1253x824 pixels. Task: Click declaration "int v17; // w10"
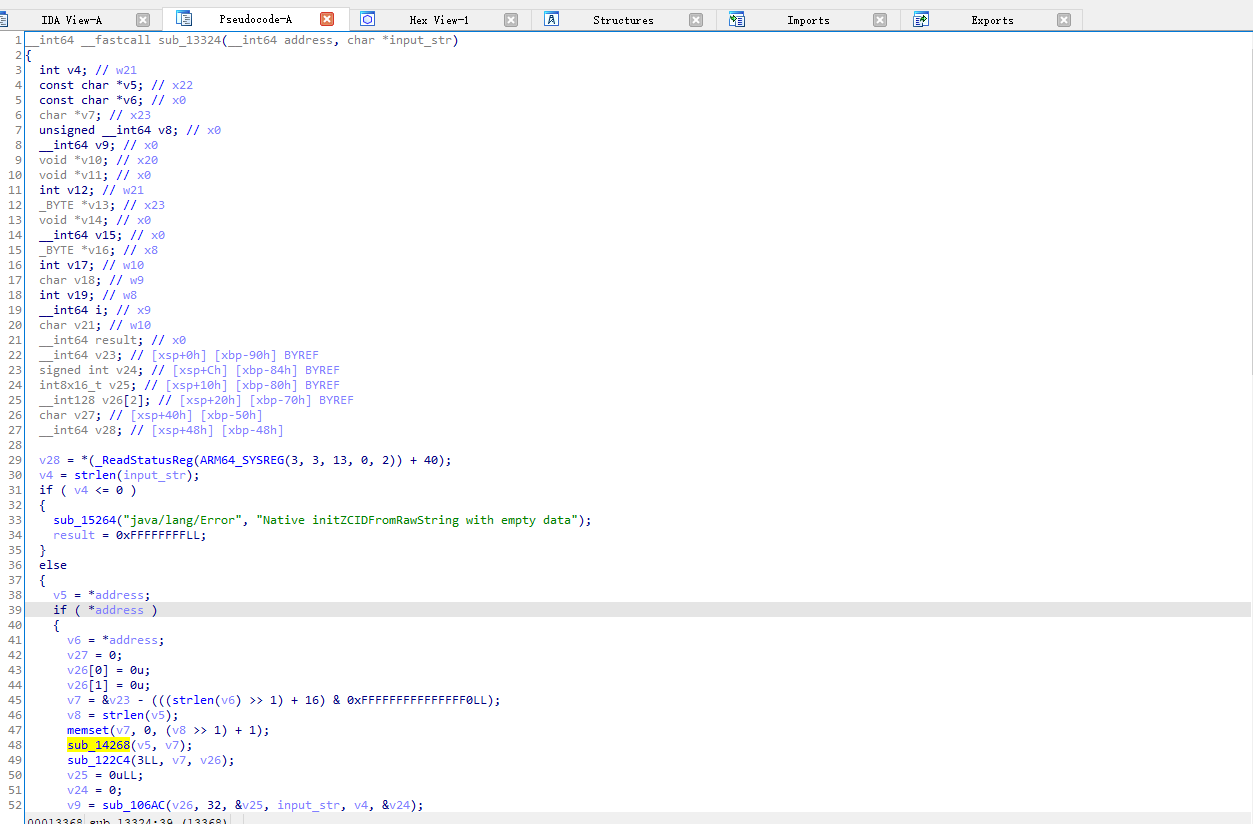[92, 265]
